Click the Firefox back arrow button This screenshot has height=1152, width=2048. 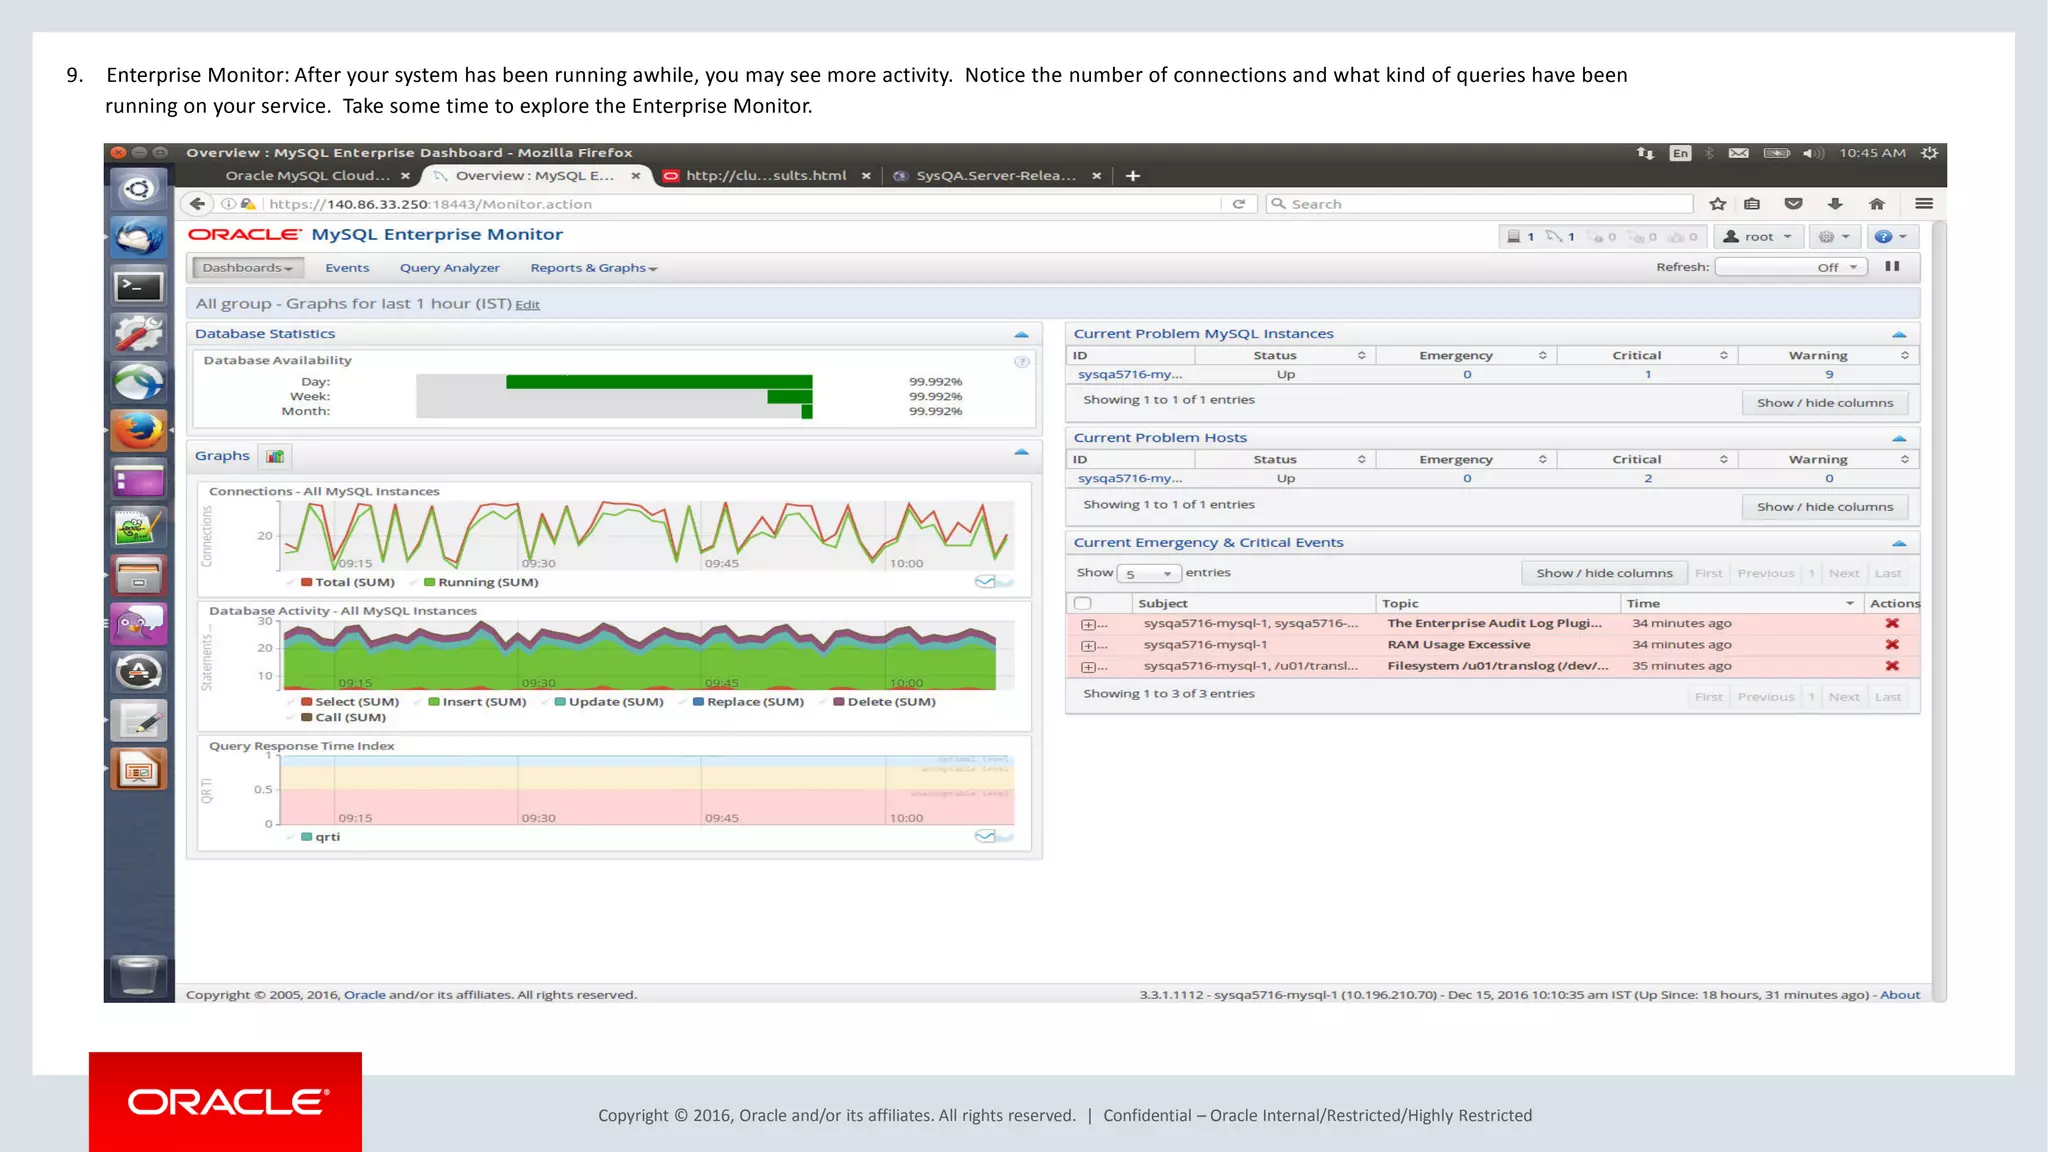coord(197,204)
